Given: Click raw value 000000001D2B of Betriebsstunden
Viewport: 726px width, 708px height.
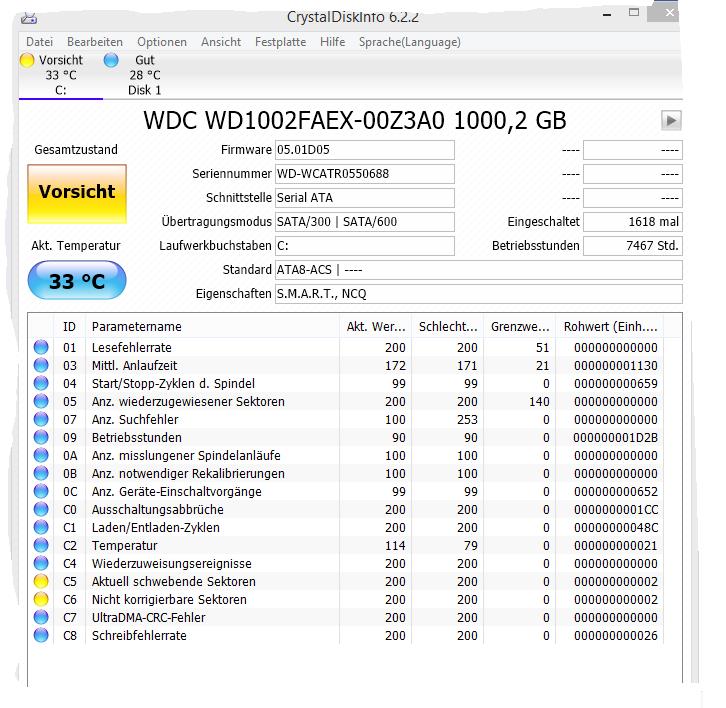Looking at the screenshot, I should coord(615,438).
